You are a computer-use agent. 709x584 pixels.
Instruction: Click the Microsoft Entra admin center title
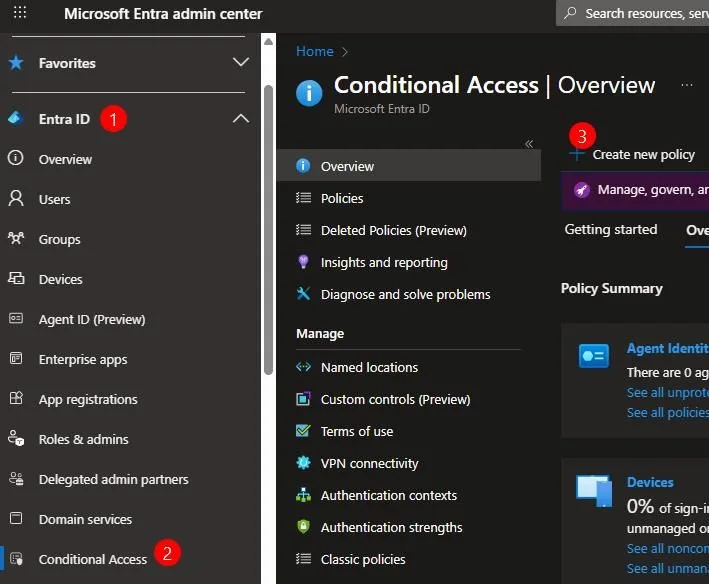[x=163, y=14]
